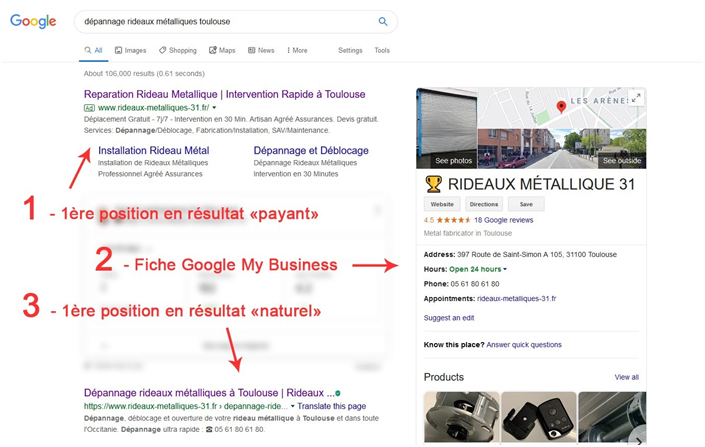705x447 pixels.
Task: Click the green Ad badge
Action: pos(89,108)
